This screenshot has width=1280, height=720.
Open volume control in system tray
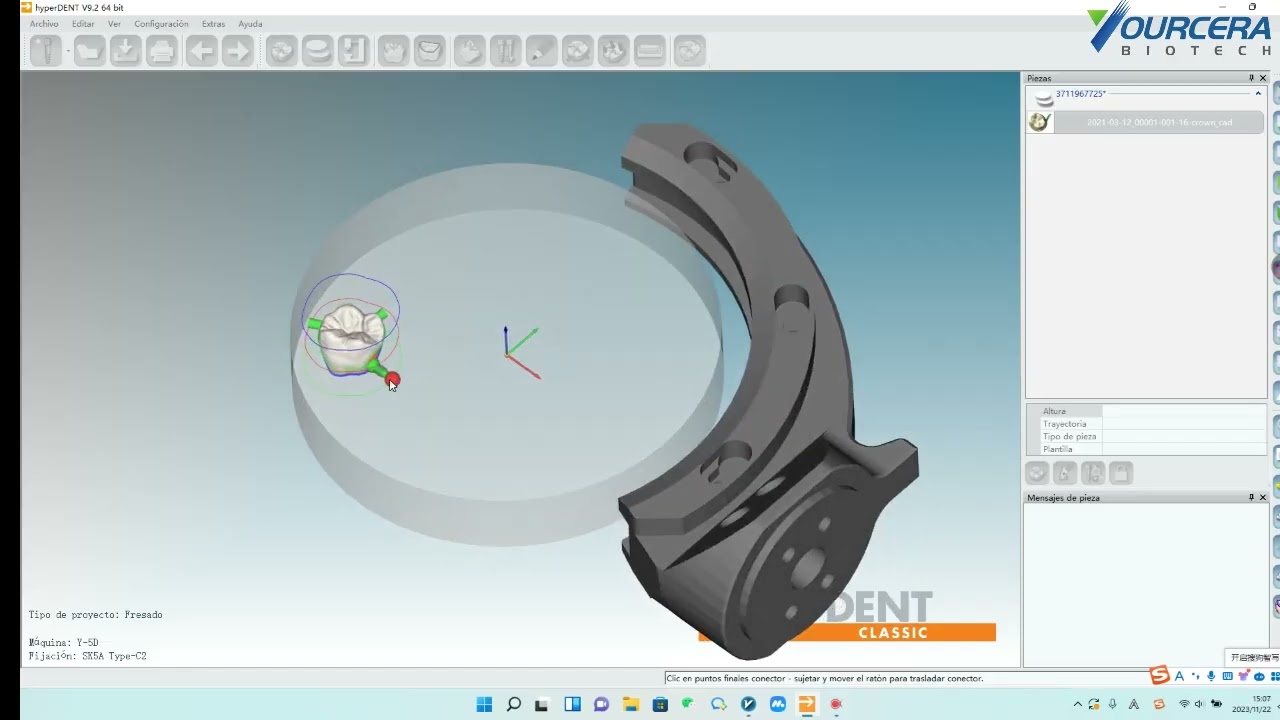tap(1200, 704)
